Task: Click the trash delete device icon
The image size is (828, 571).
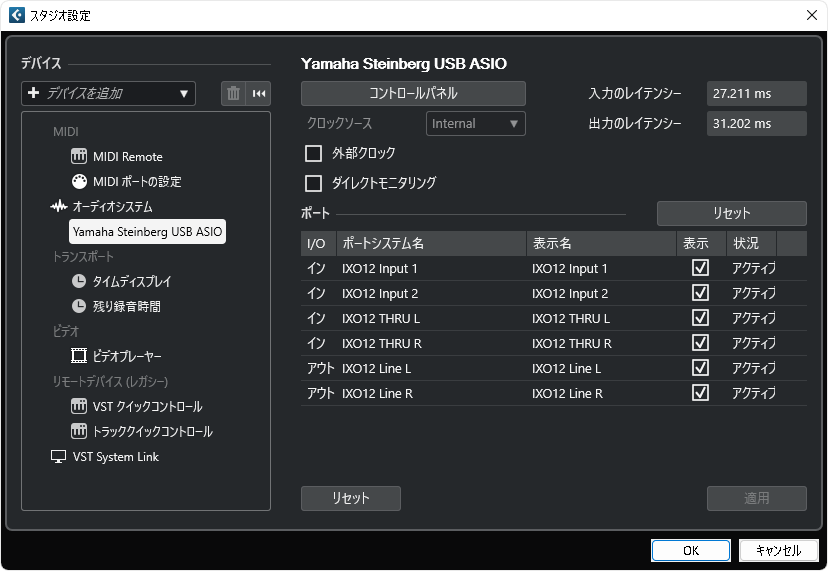Action: click(233, 93)
